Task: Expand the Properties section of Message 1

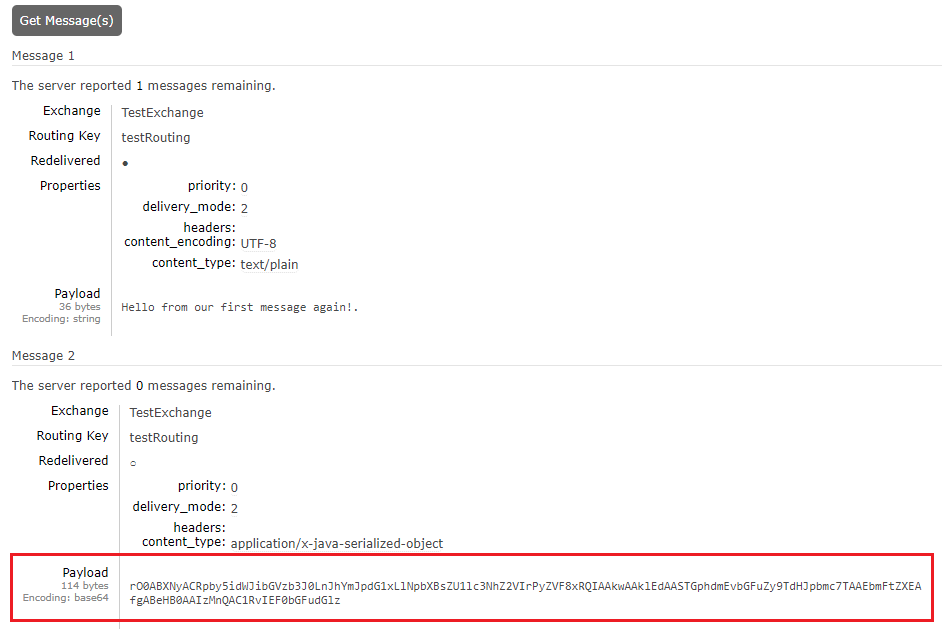Action: click(71, 185)
